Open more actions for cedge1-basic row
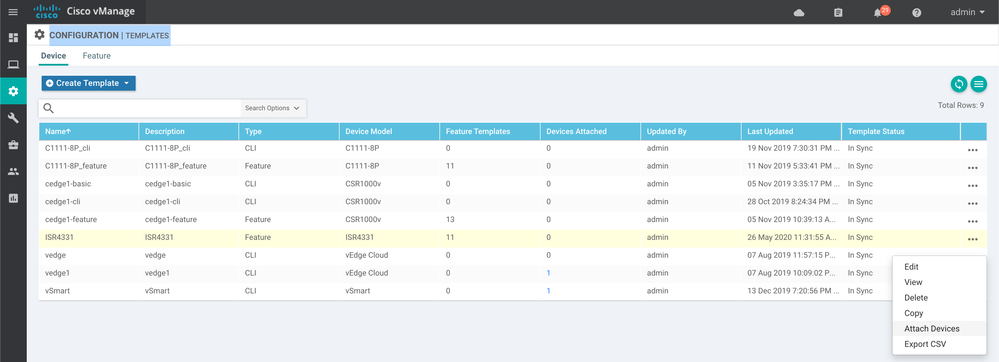This screenshot has height=362, width=999. (972, 185)
